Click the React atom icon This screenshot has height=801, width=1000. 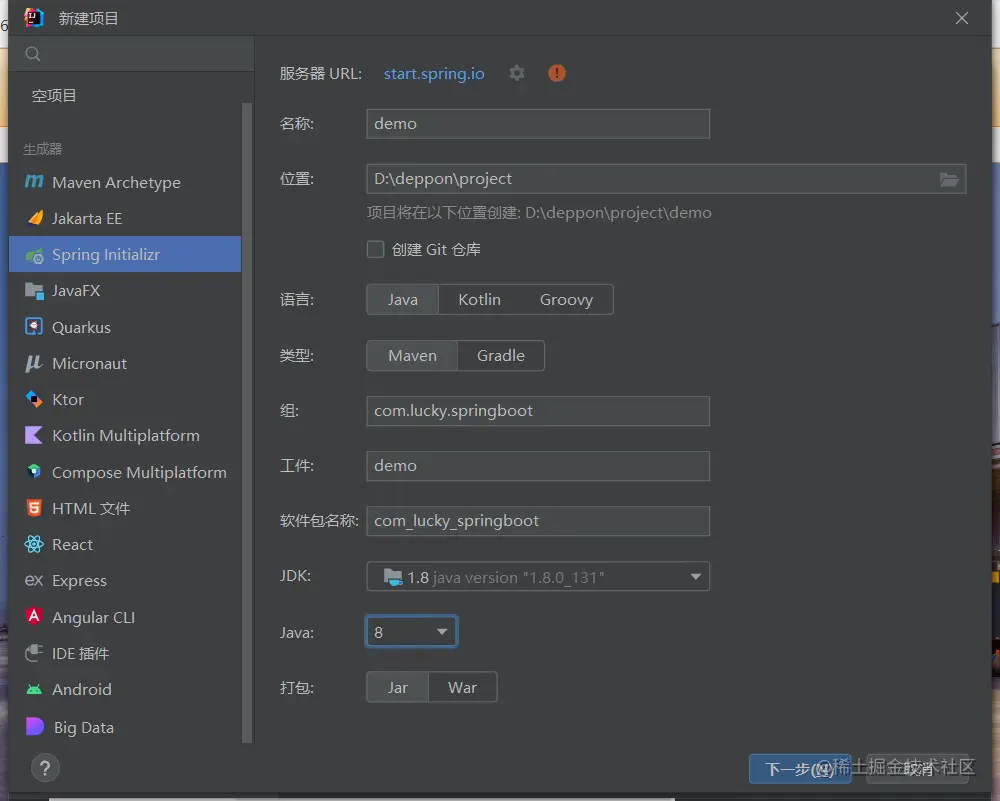coord(34,544)
